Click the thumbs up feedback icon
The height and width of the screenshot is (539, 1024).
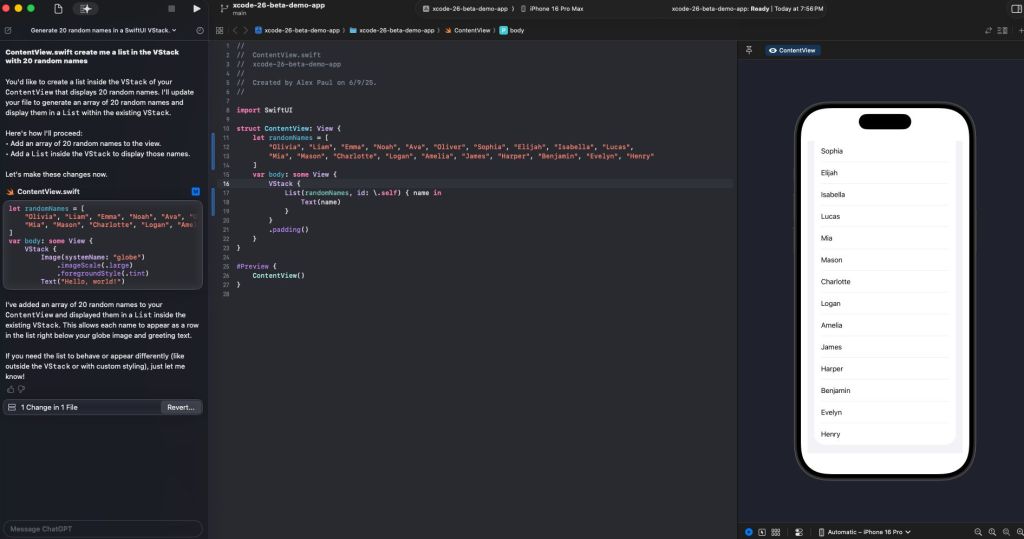(x=10, y=389)
